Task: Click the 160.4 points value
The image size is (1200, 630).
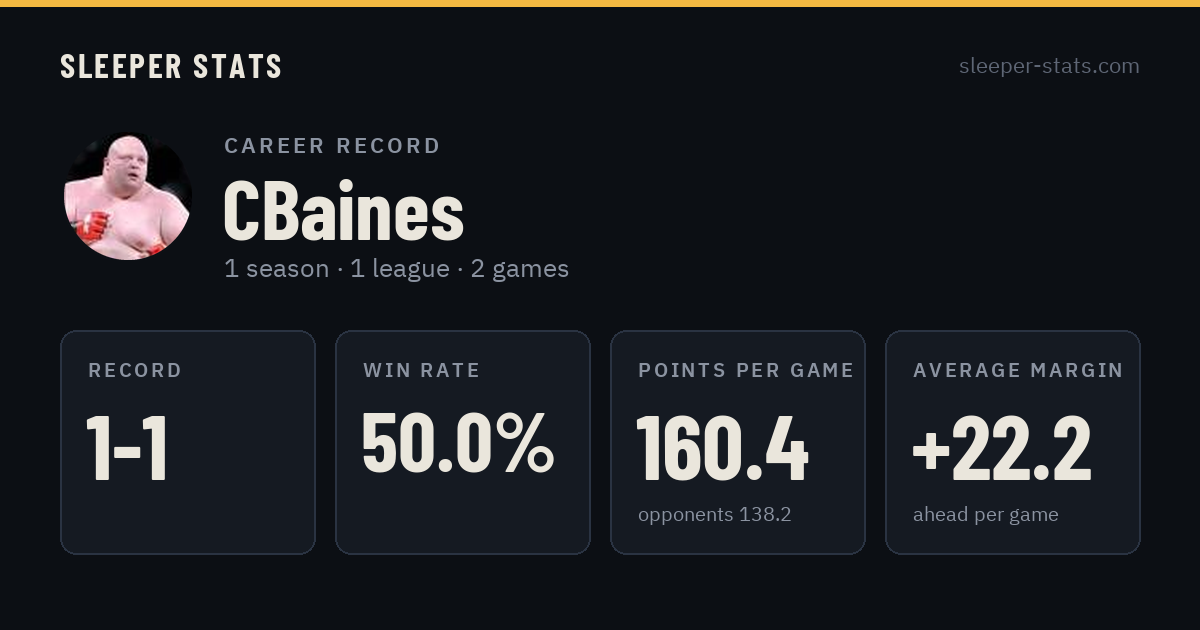Action: coord(722,449)
